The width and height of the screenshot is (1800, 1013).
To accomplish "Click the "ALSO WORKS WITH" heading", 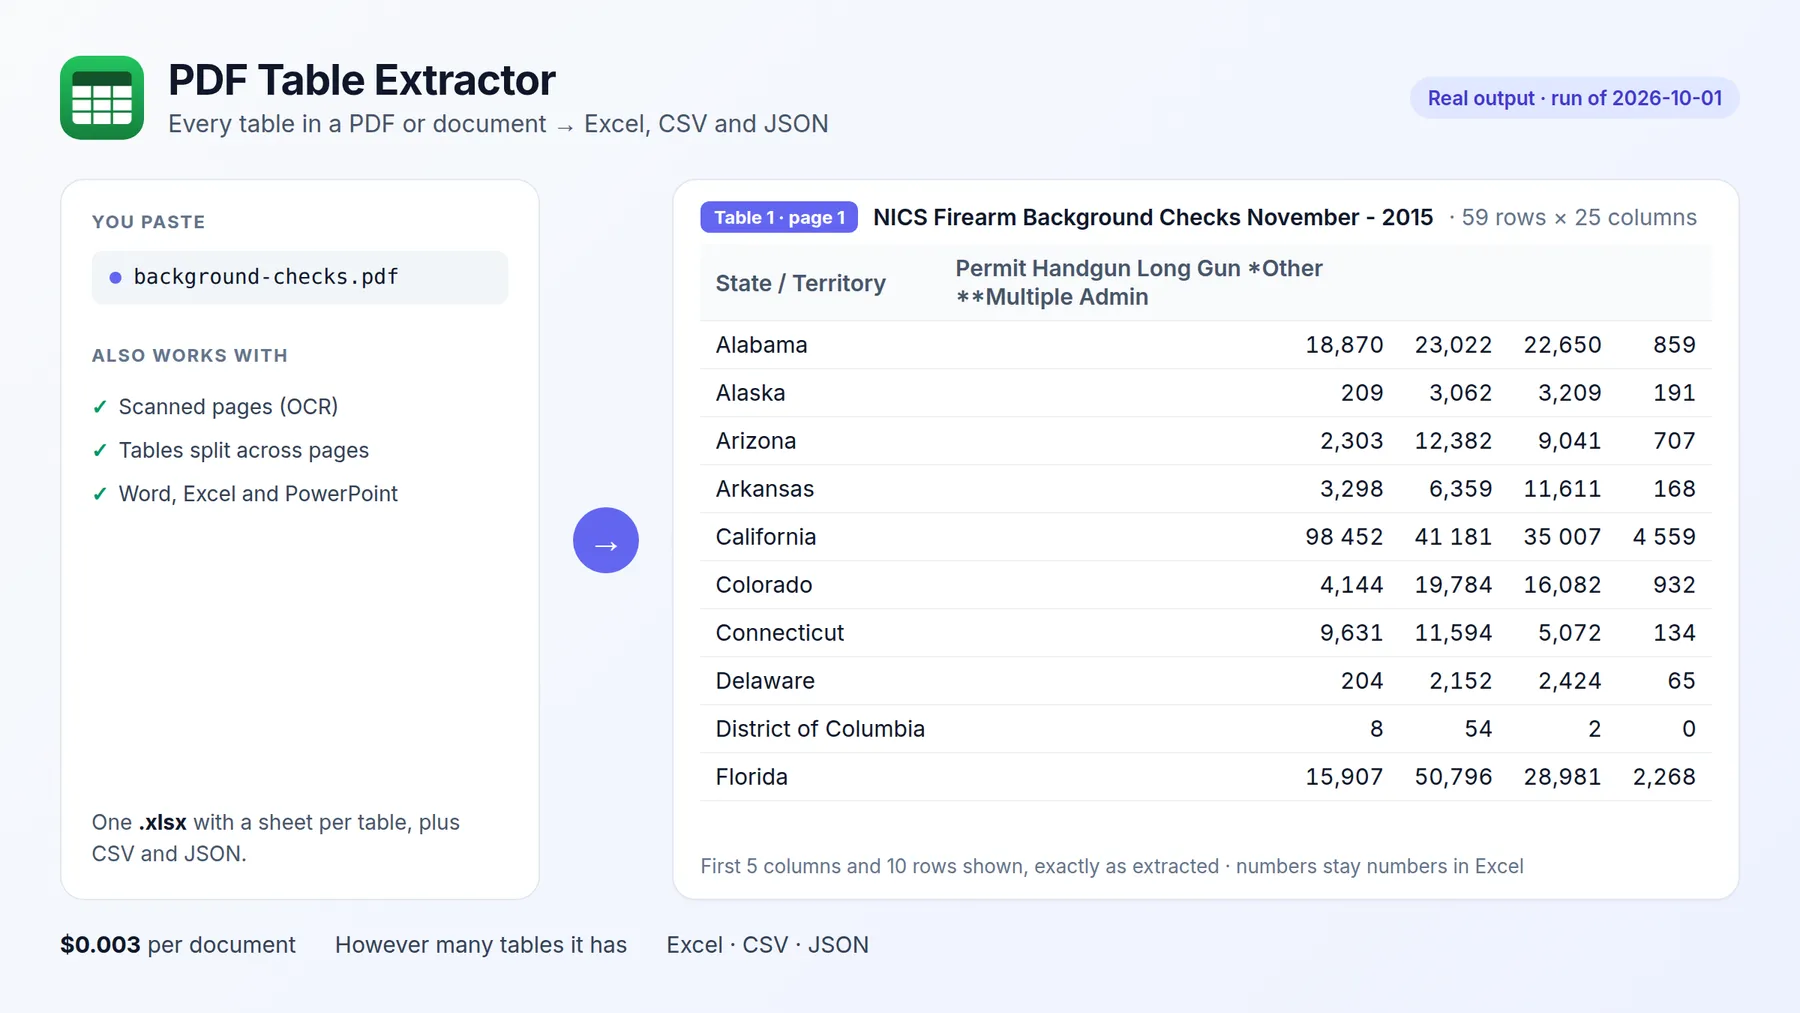I will [x=190, y=356].
